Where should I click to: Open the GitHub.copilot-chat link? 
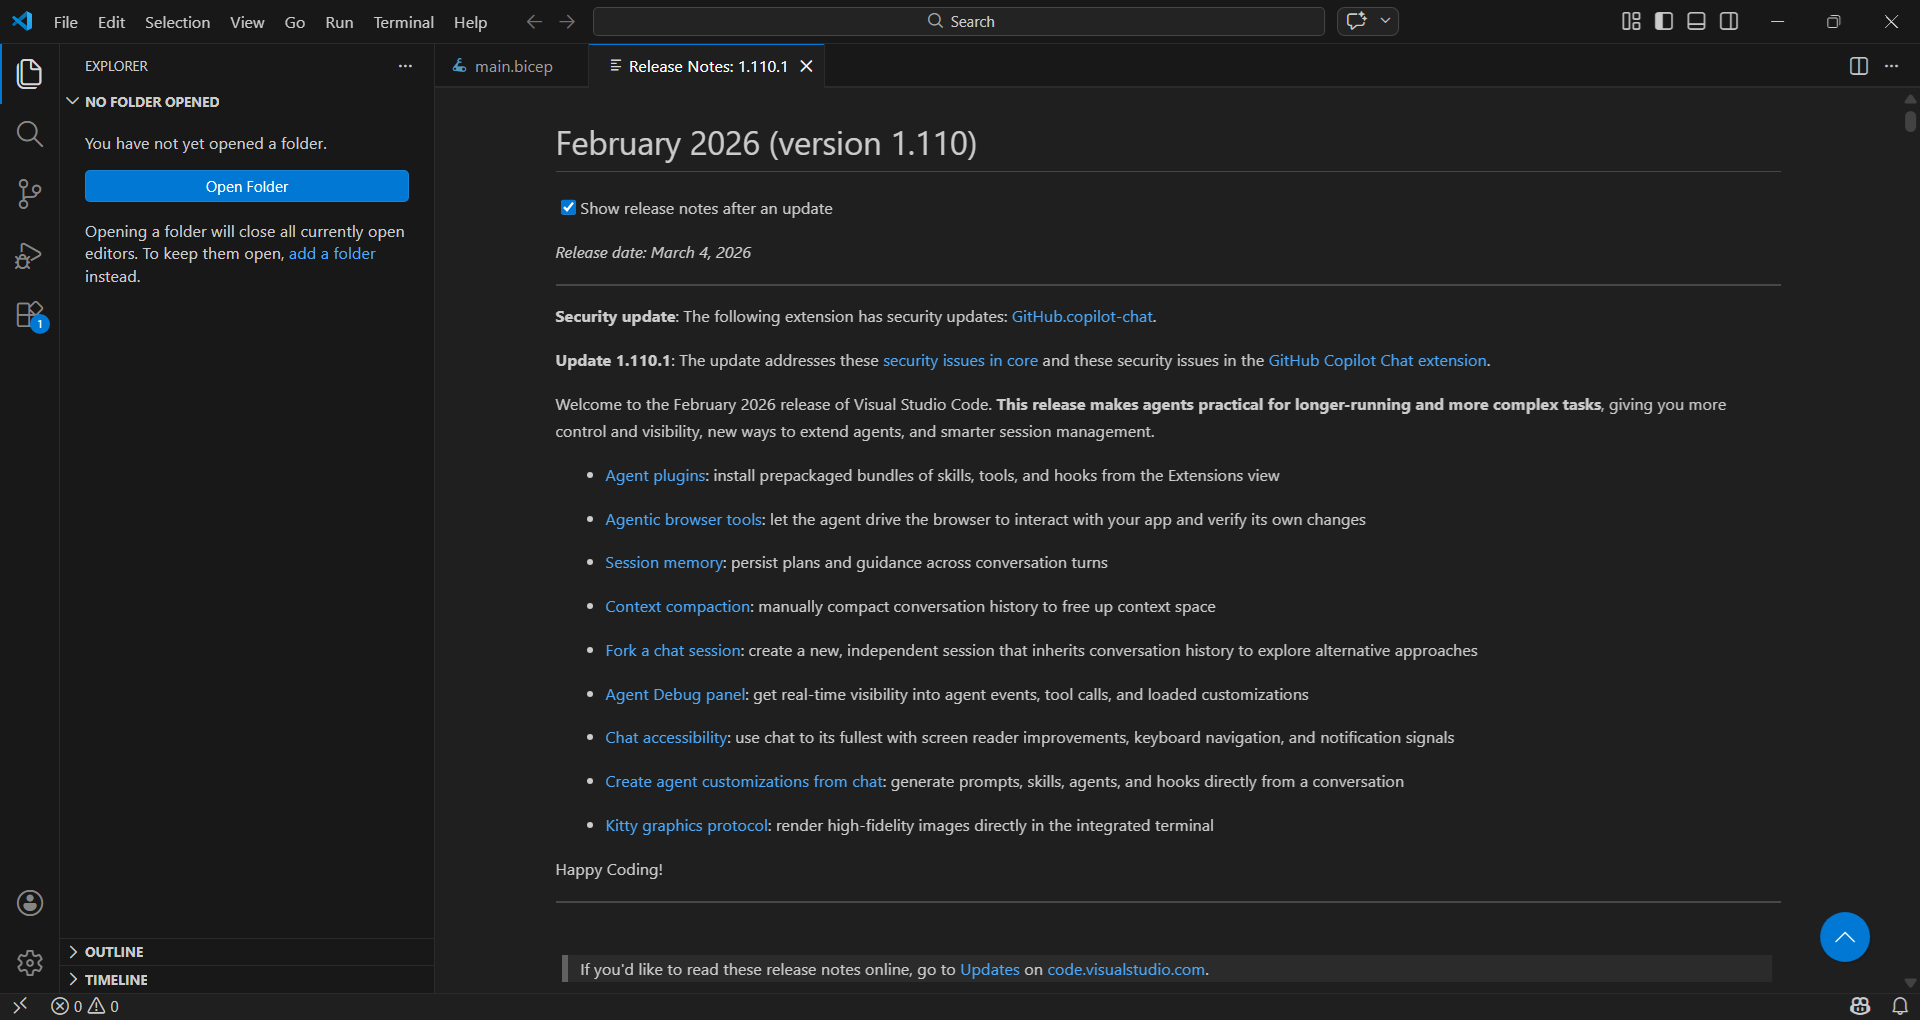[1082, 317]
